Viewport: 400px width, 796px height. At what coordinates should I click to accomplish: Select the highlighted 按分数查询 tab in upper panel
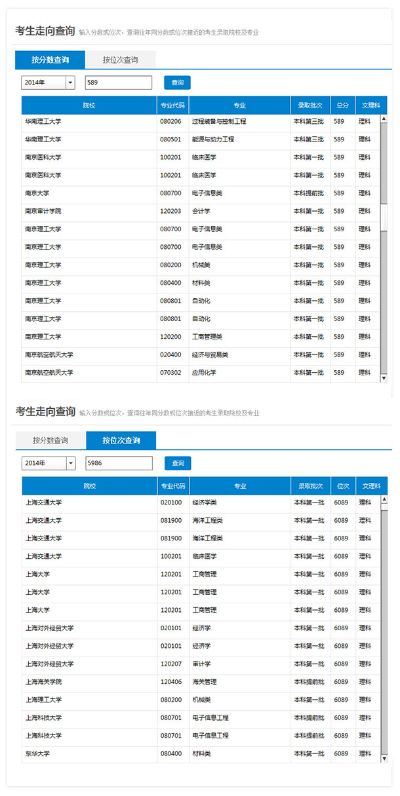(50, 60)
